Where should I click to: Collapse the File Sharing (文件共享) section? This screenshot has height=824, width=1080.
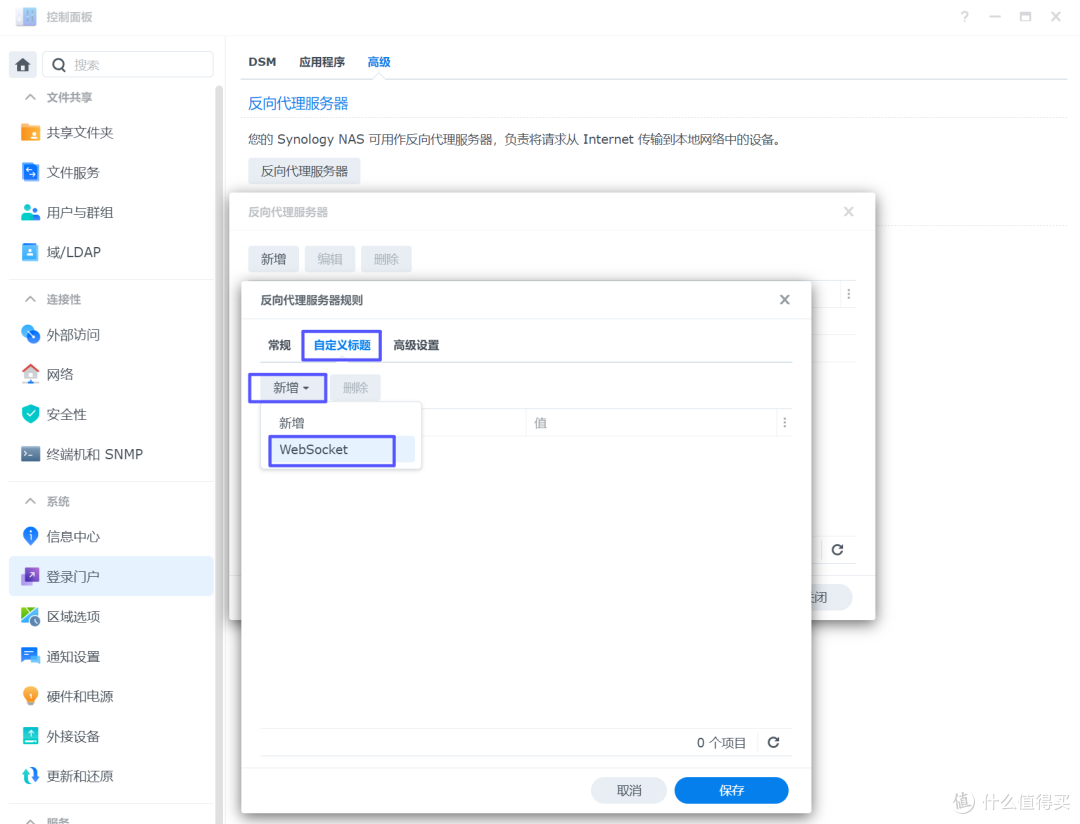click(x=30, y=97)
